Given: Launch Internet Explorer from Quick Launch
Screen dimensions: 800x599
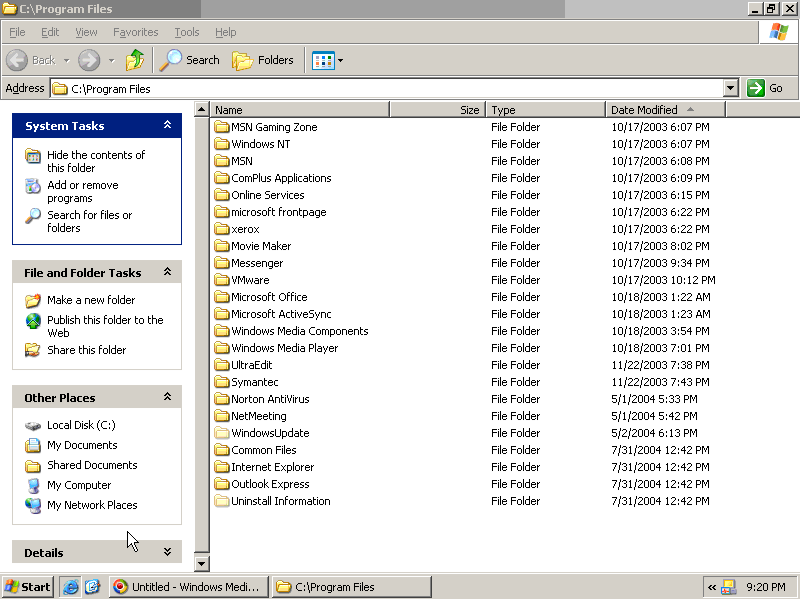Looking at the screenshot, I should point(70,587).
